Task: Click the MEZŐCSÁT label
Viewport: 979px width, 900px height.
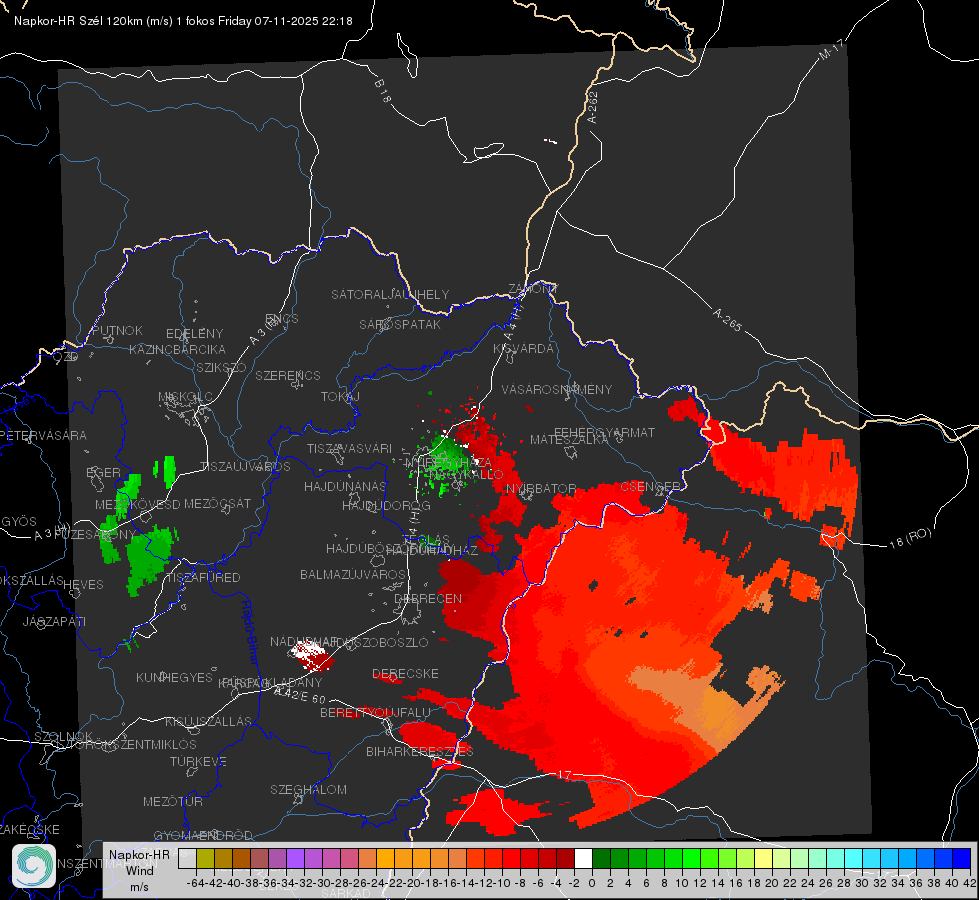Action: coord(218,503)
